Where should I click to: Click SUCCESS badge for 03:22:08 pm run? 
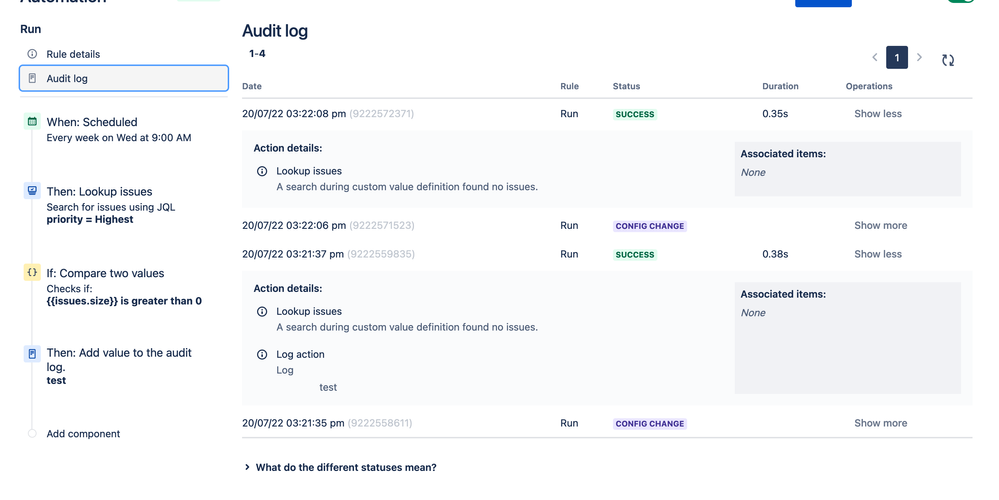click(x=635, y=115)
